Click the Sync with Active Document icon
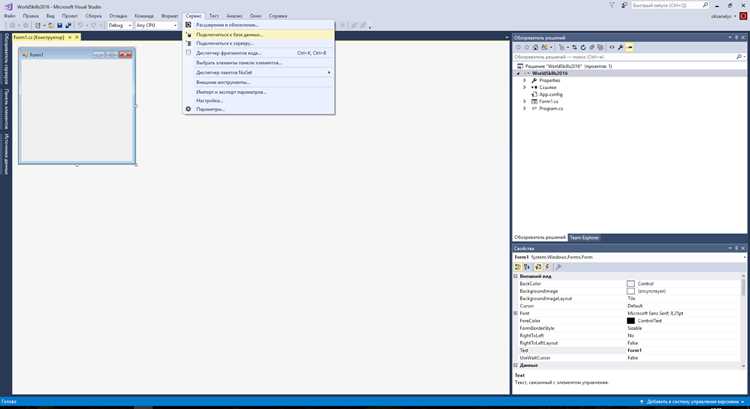 tap(574, 47)
